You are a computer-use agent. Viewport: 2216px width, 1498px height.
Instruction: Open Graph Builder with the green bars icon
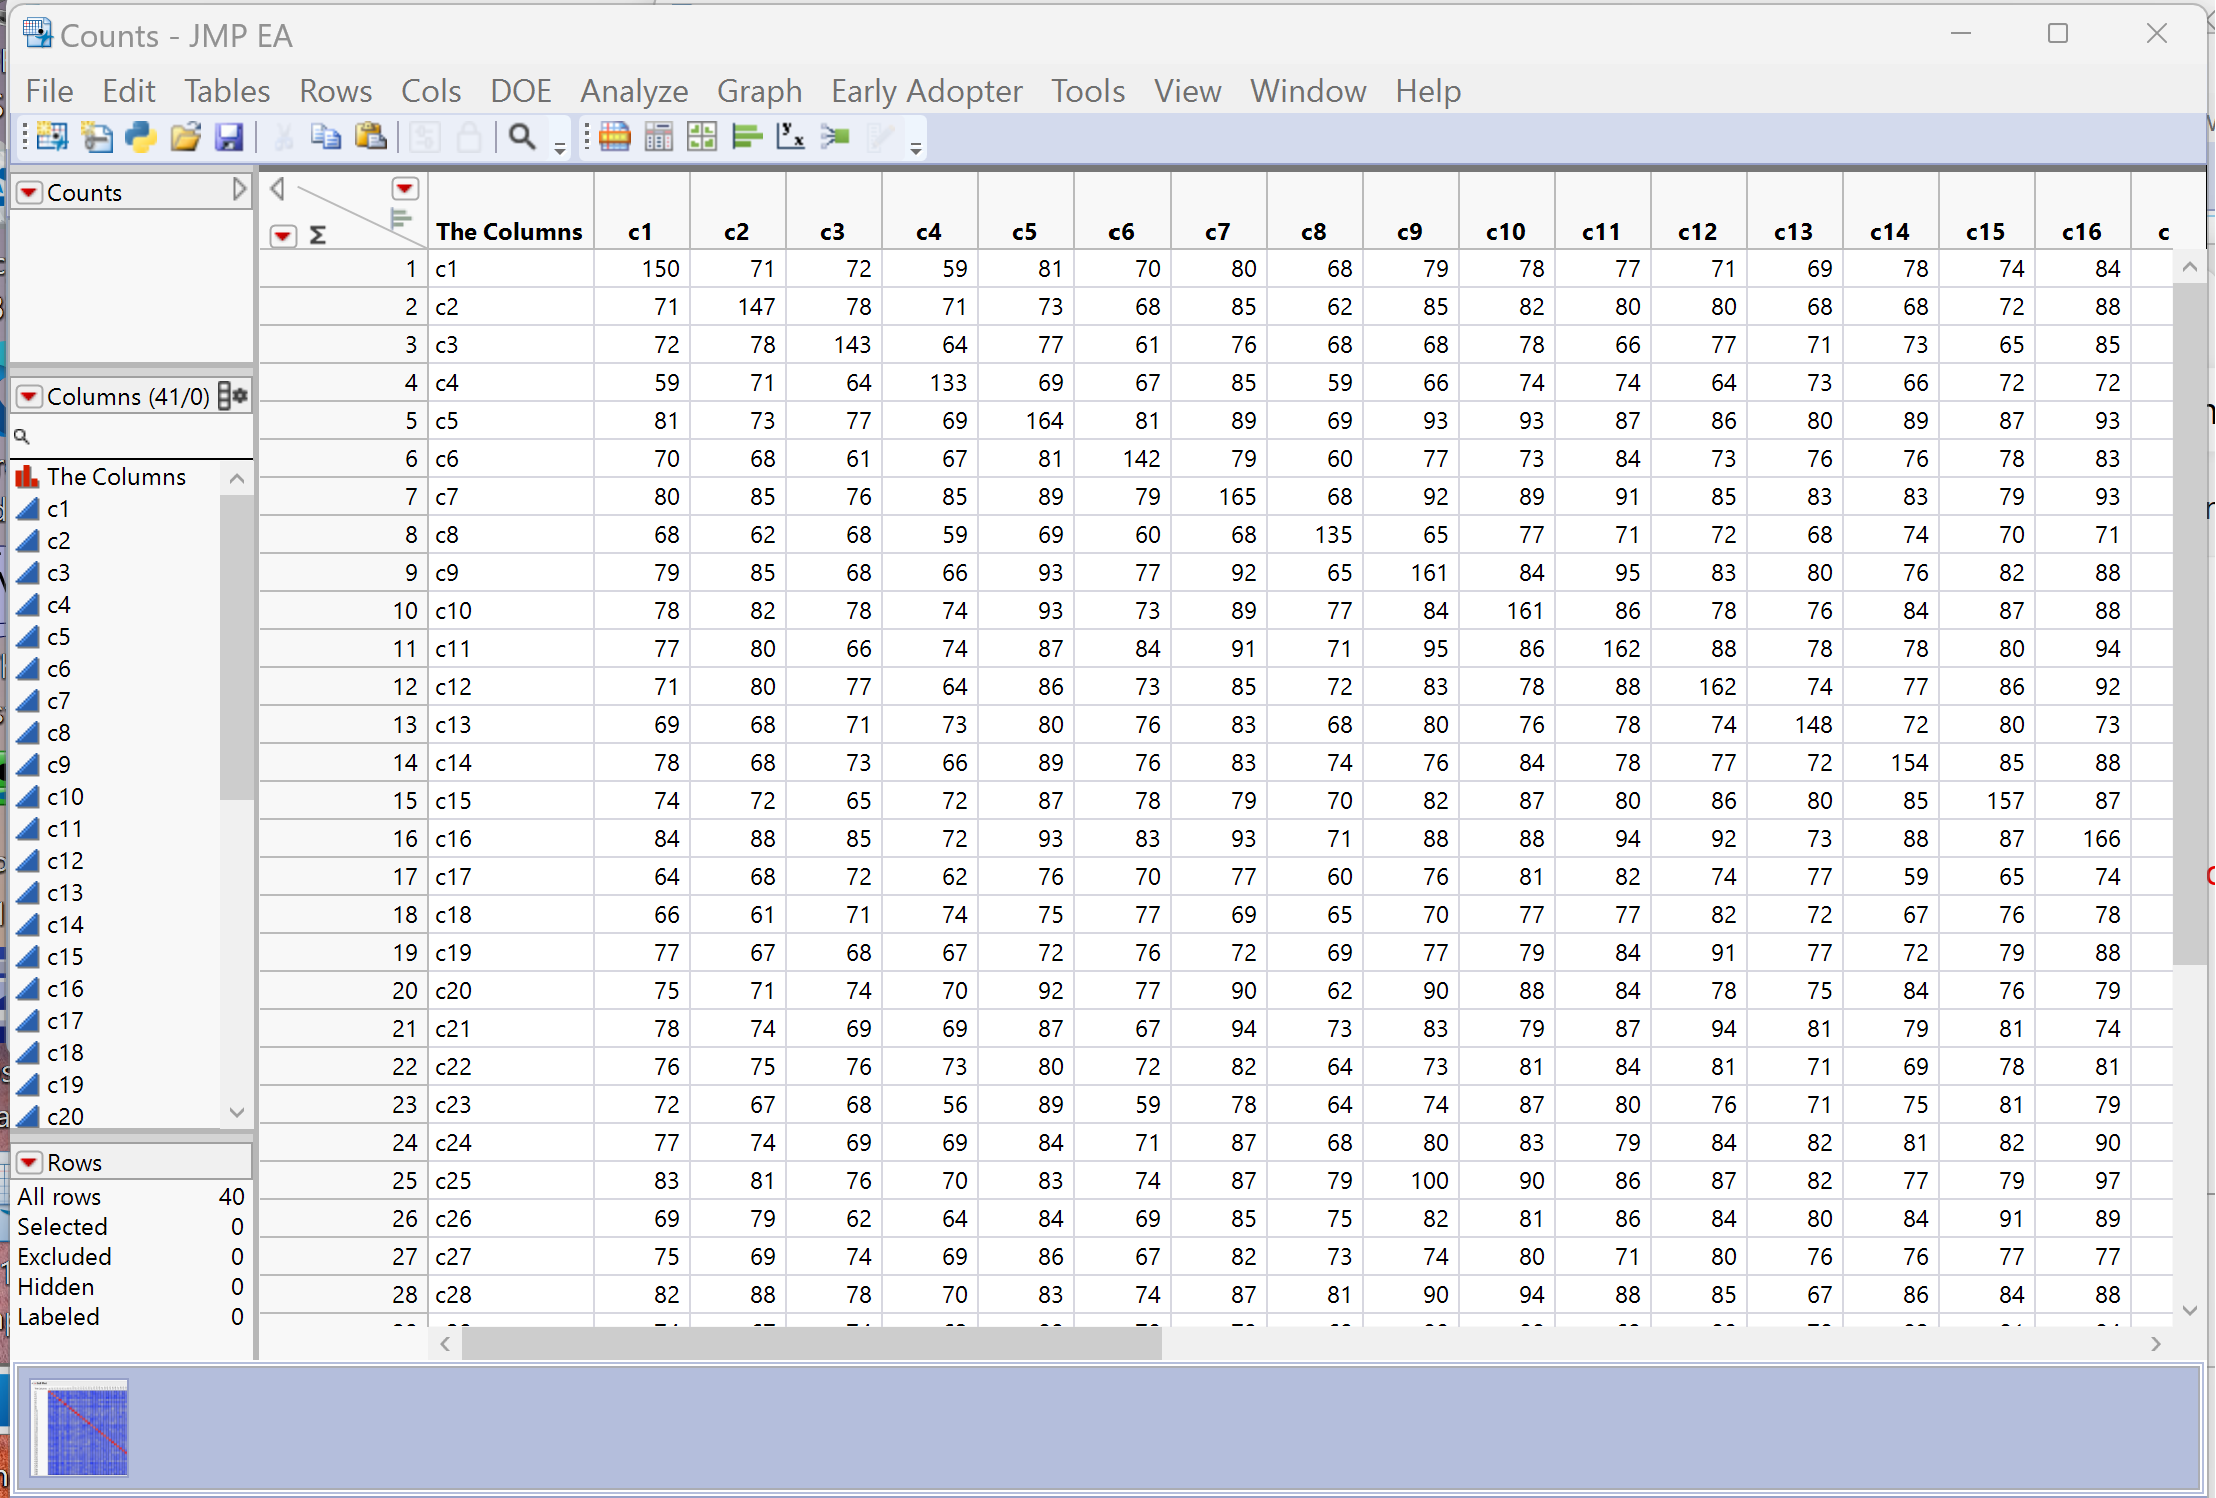[747, 136]
